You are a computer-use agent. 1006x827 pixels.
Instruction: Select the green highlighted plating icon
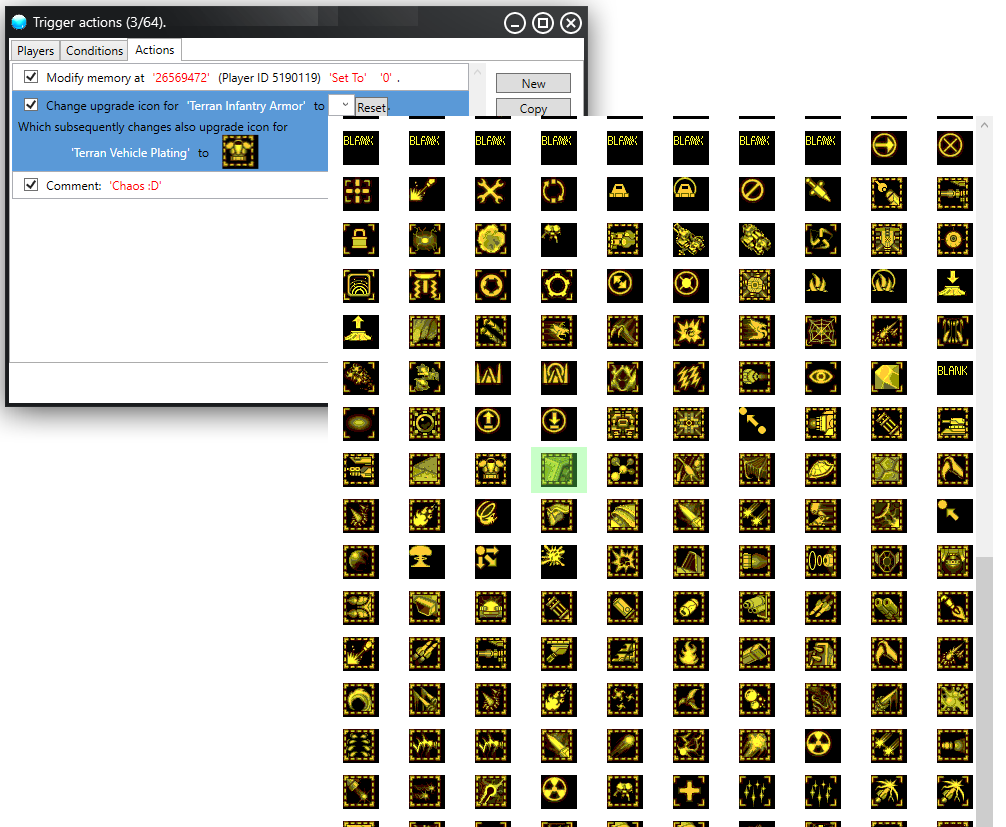(x=558, y=470)
